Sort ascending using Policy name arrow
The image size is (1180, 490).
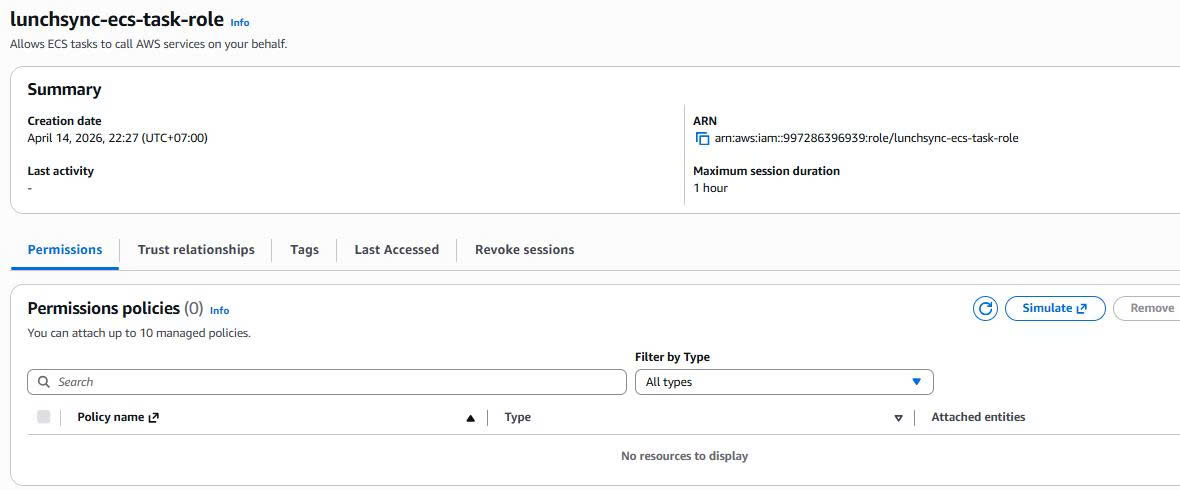pyautogui.click(x=470, y=418)
